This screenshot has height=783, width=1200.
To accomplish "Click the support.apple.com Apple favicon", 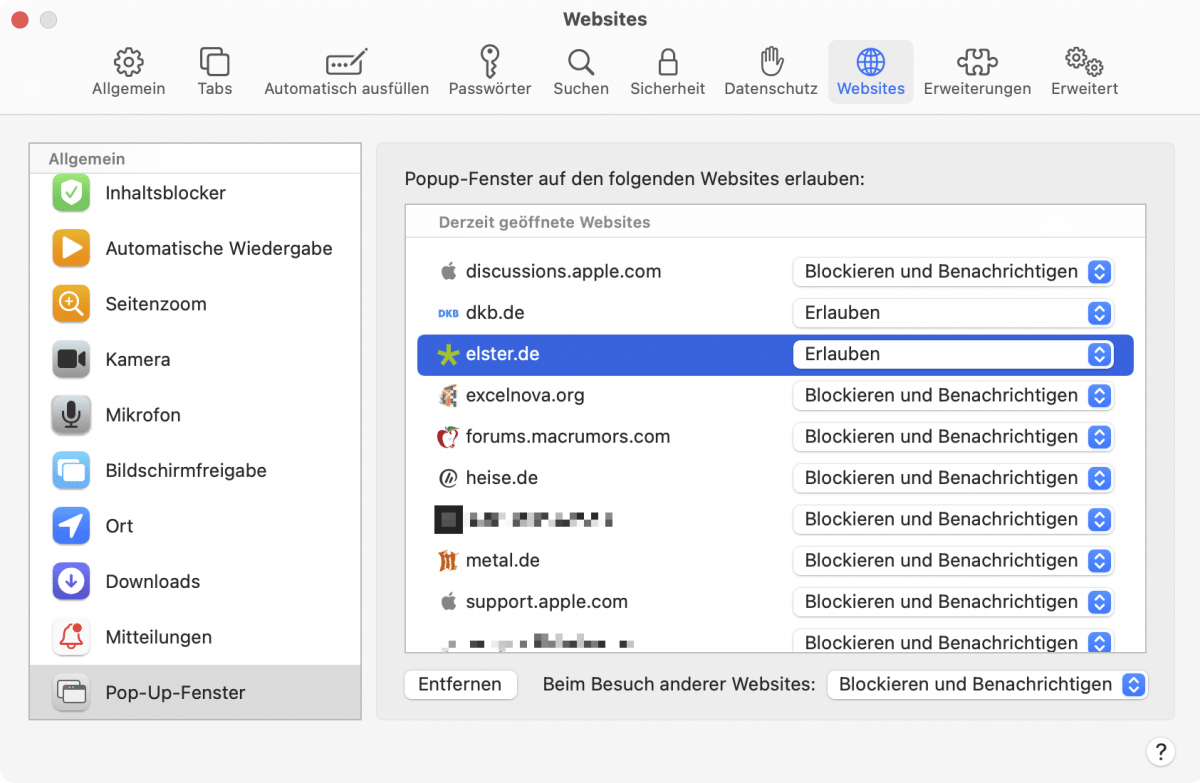I will (448, 602).
